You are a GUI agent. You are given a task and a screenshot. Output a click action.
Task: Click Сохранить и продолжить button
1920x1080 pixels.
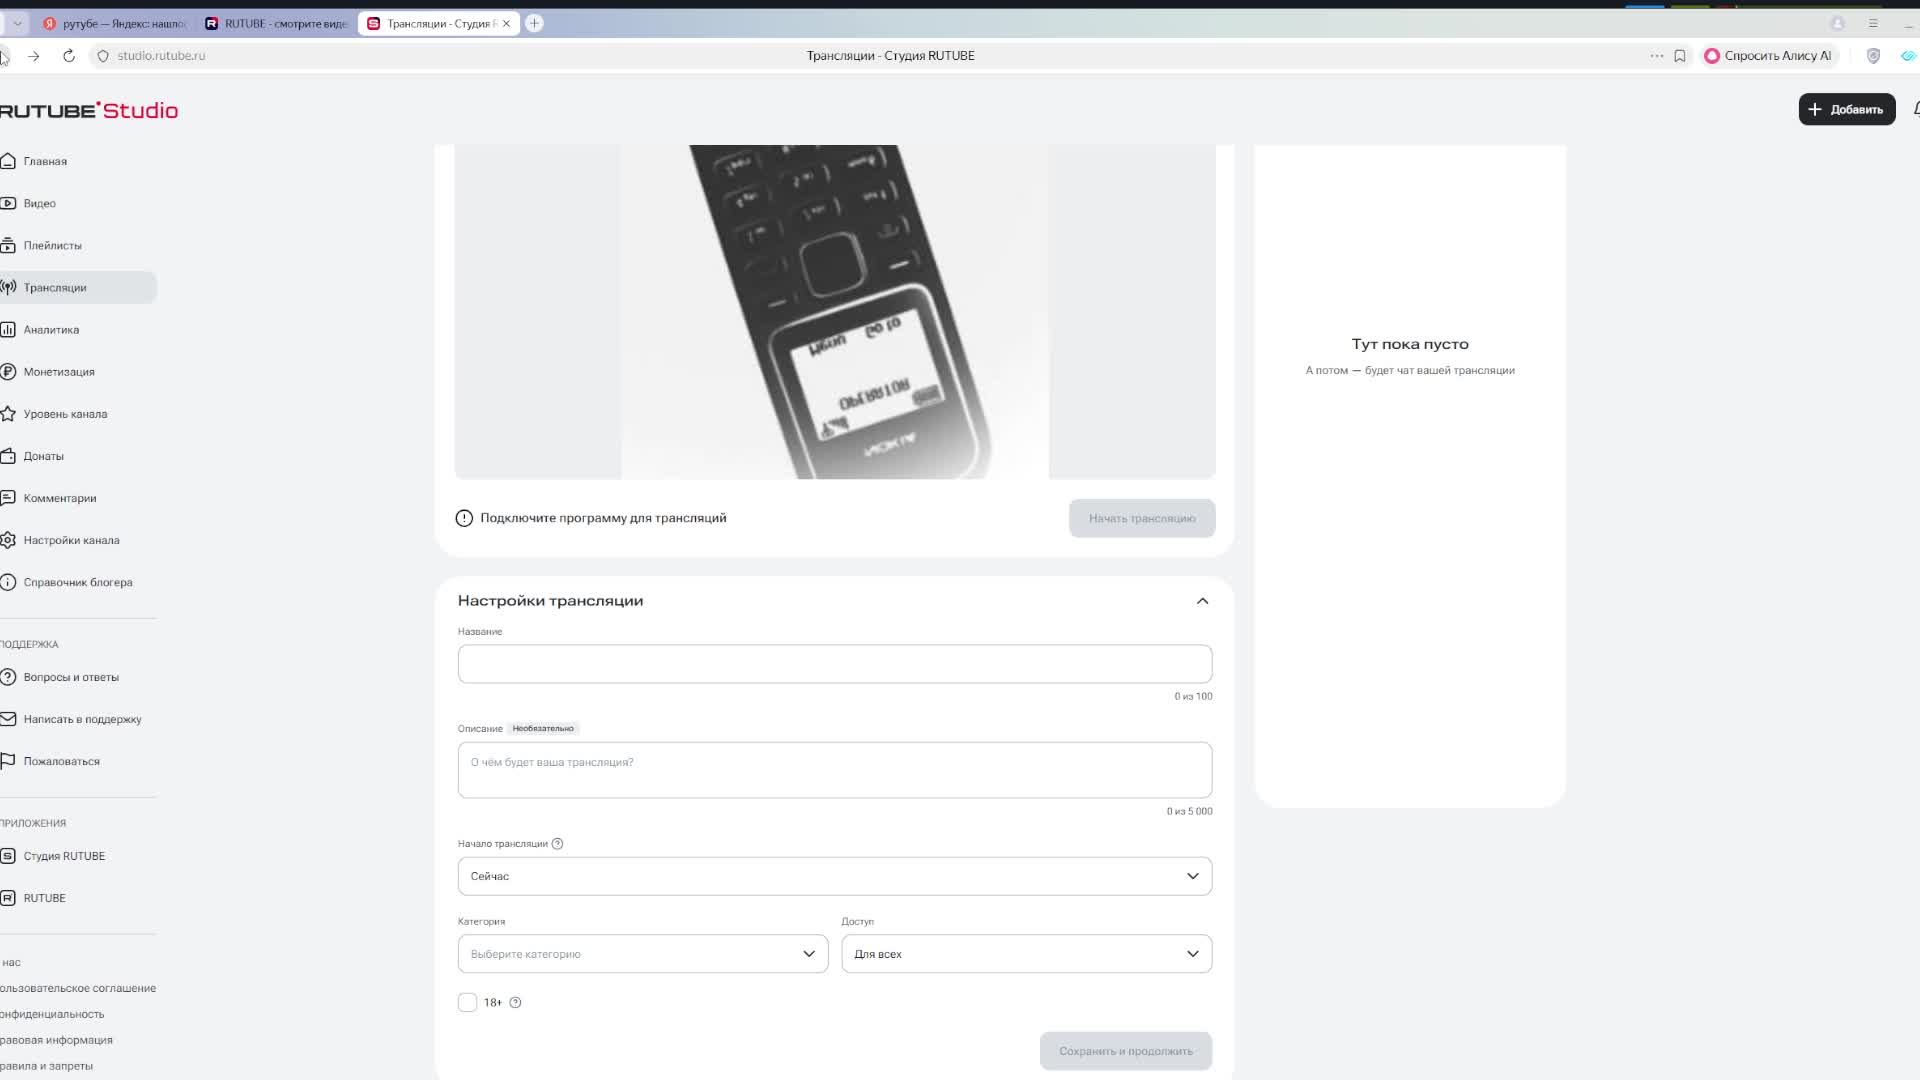pyautogui.click(x=1125, y=1051)
